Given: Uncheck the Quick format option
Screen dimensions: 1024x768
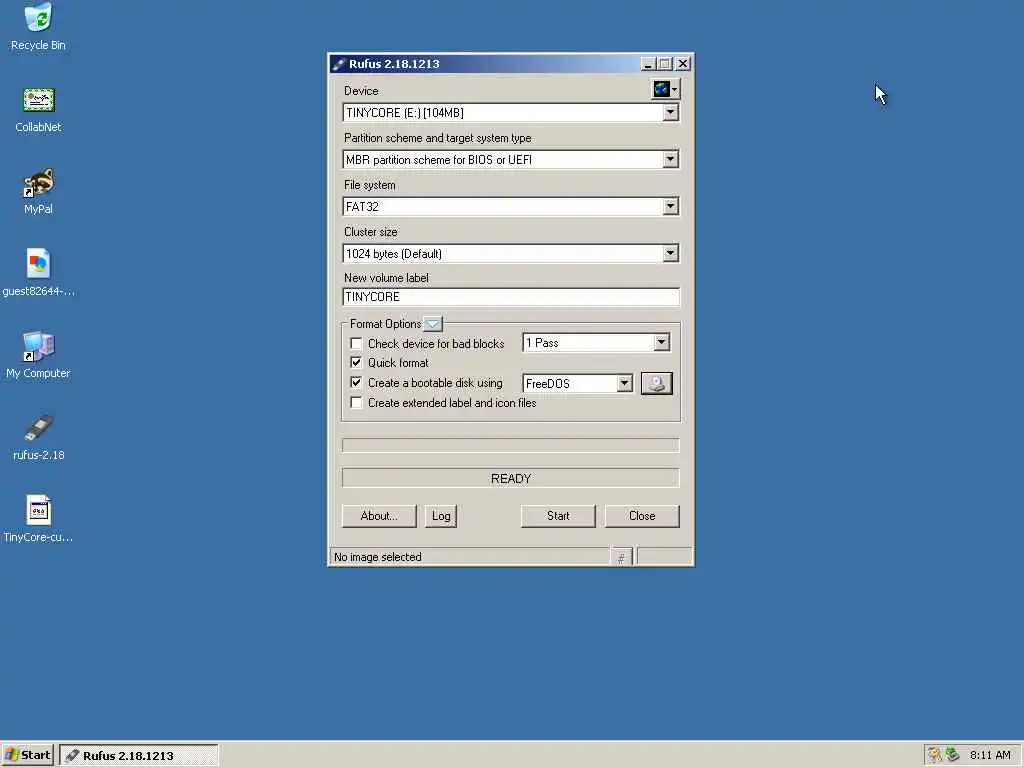Looking at the screenshot, I should click(356, 362).
